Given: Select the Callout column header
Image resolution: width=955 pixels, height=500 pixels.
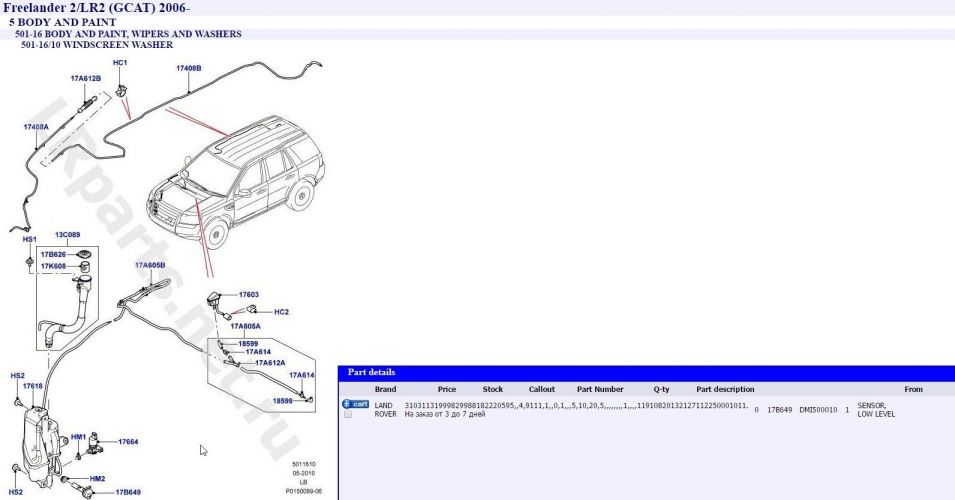Looking at the screenshot, I should click(541, 389).
